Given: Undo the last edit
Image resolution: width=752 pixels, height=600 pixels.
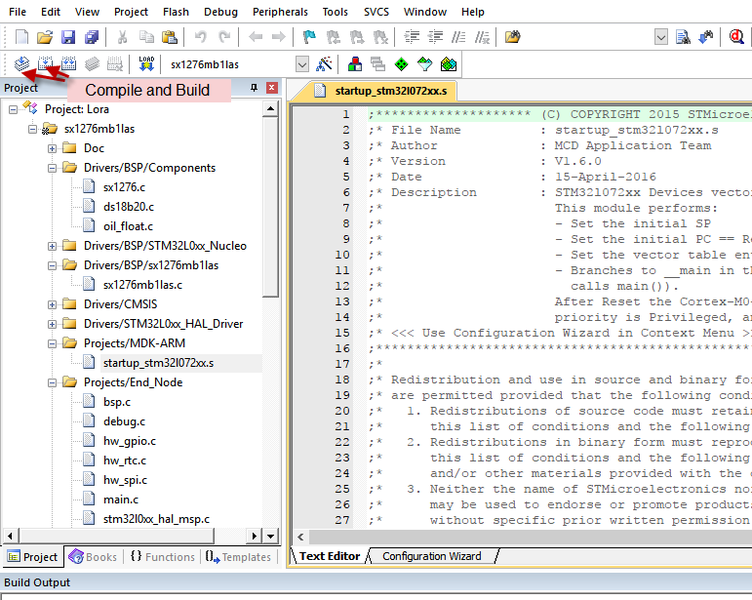Looking at the screenshot, I should [200, 37].
